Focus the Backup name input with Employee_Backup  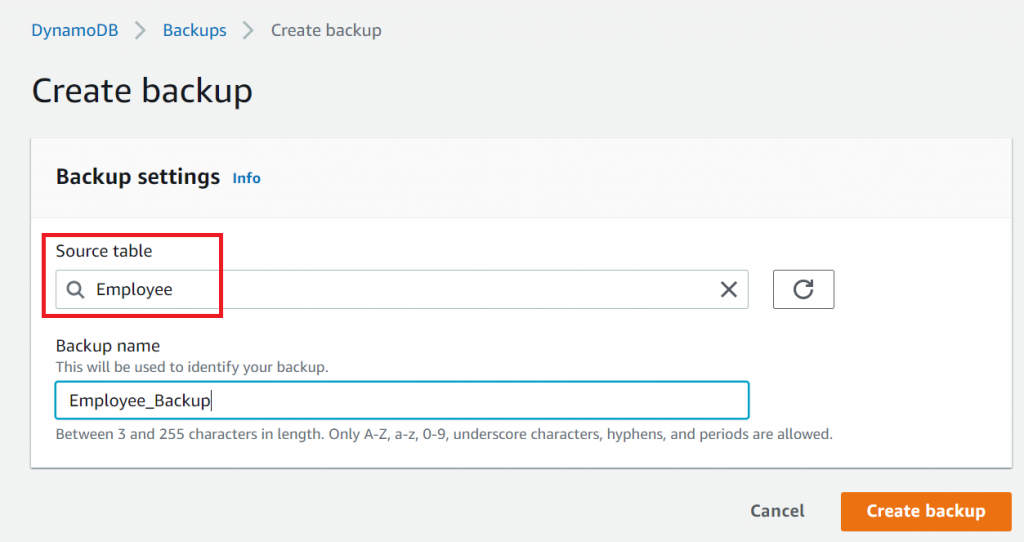[400, 400]
